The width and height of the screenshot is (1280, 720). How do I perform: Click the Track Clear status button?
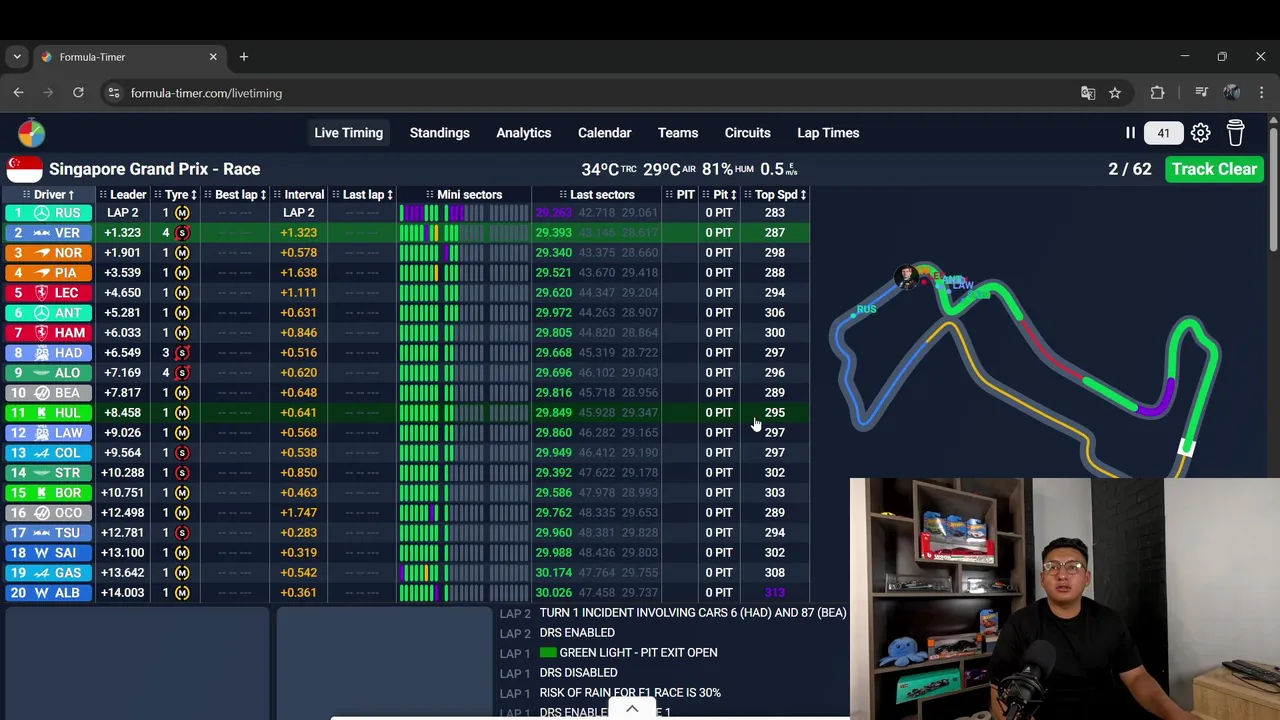[x=1214, y=169]
